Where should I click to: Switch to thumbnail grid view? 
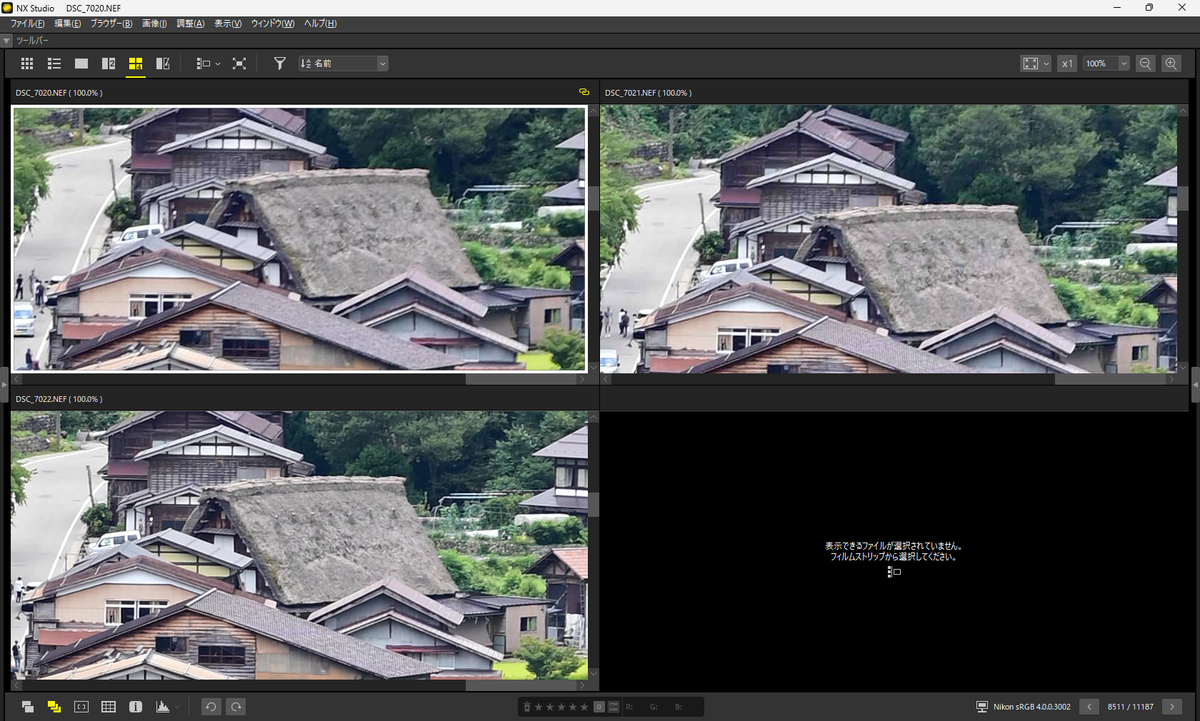27,63
